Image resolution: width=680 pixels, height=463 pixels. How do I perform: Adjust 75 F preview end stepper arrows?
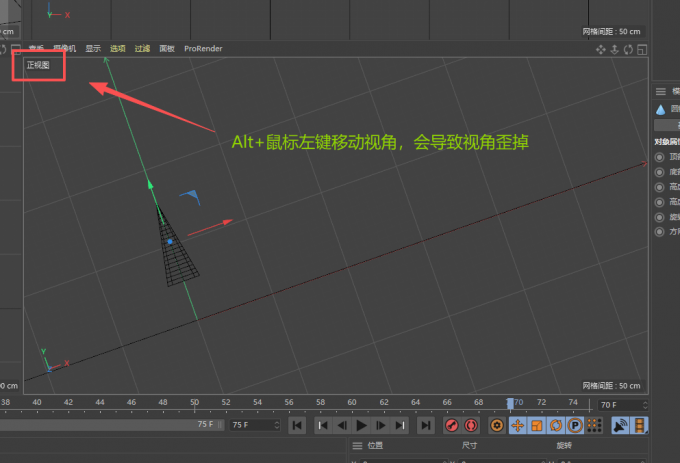coord(277,425)
